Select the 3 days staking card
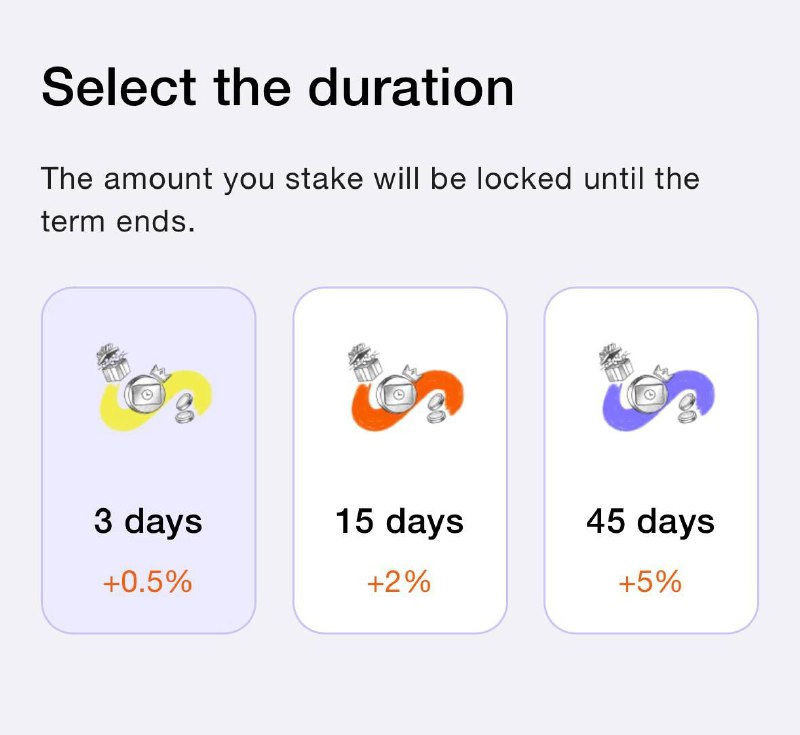This screenshot has height=735, width=800. coord(148,460)
